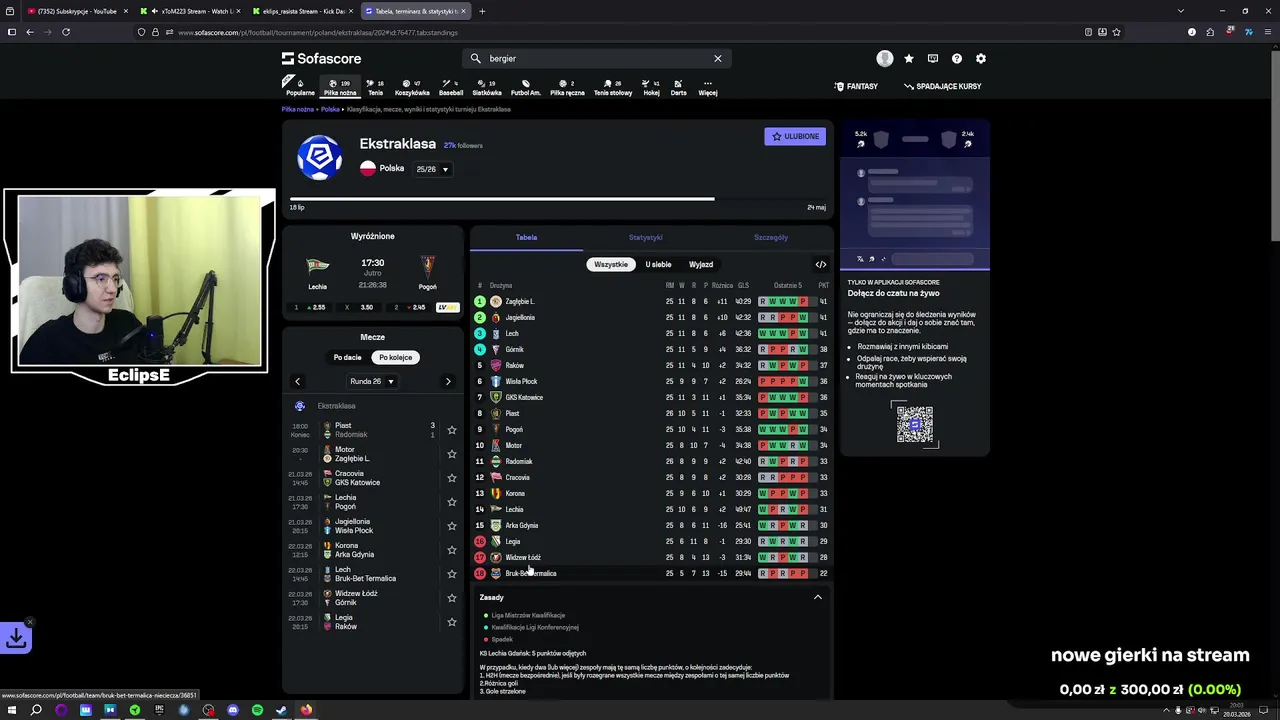Select Baseball sport icon
This screenshot has width=1280, height=720.
click(x=451, y=87)
